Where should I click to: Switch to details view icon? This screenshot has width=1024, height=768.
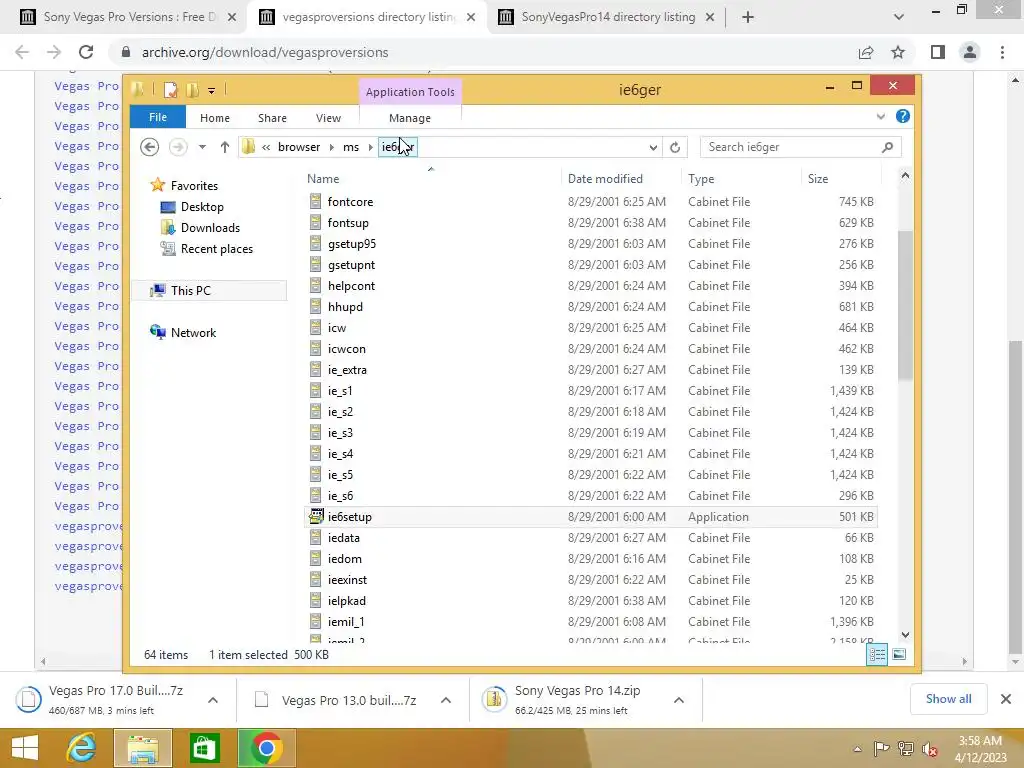point(876,654)
